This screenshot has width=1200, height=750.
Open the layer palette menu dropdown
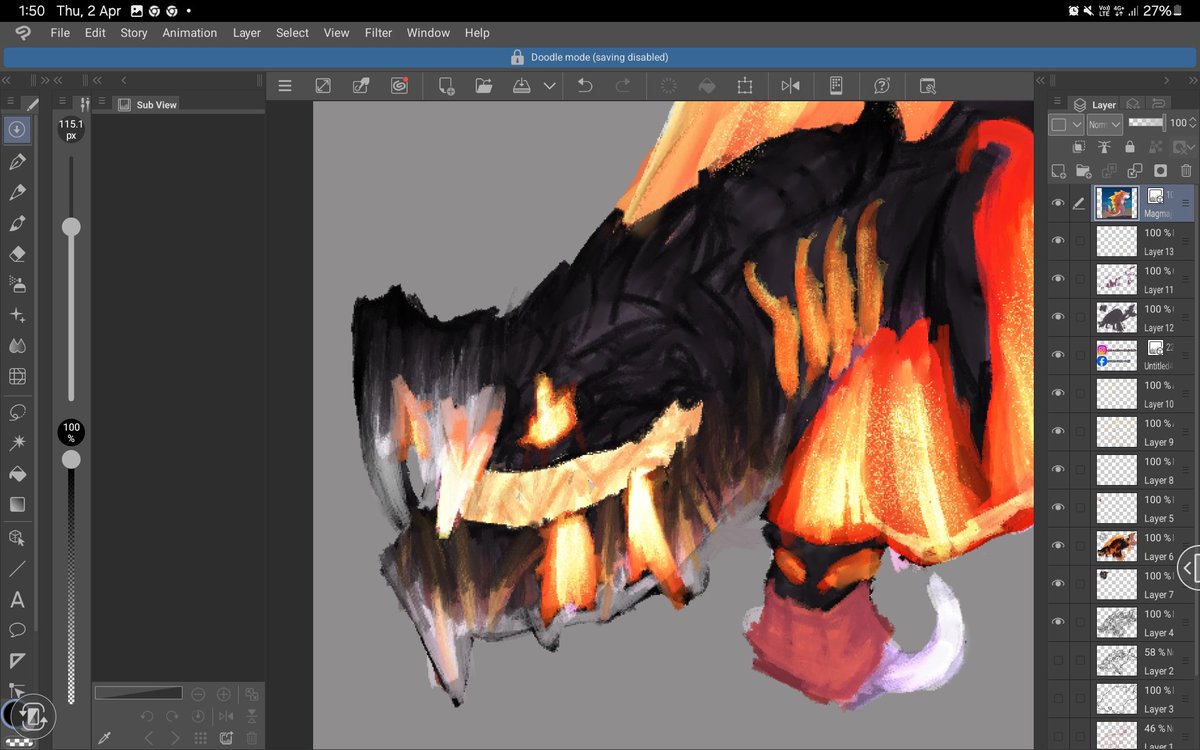coord(1057,101)
